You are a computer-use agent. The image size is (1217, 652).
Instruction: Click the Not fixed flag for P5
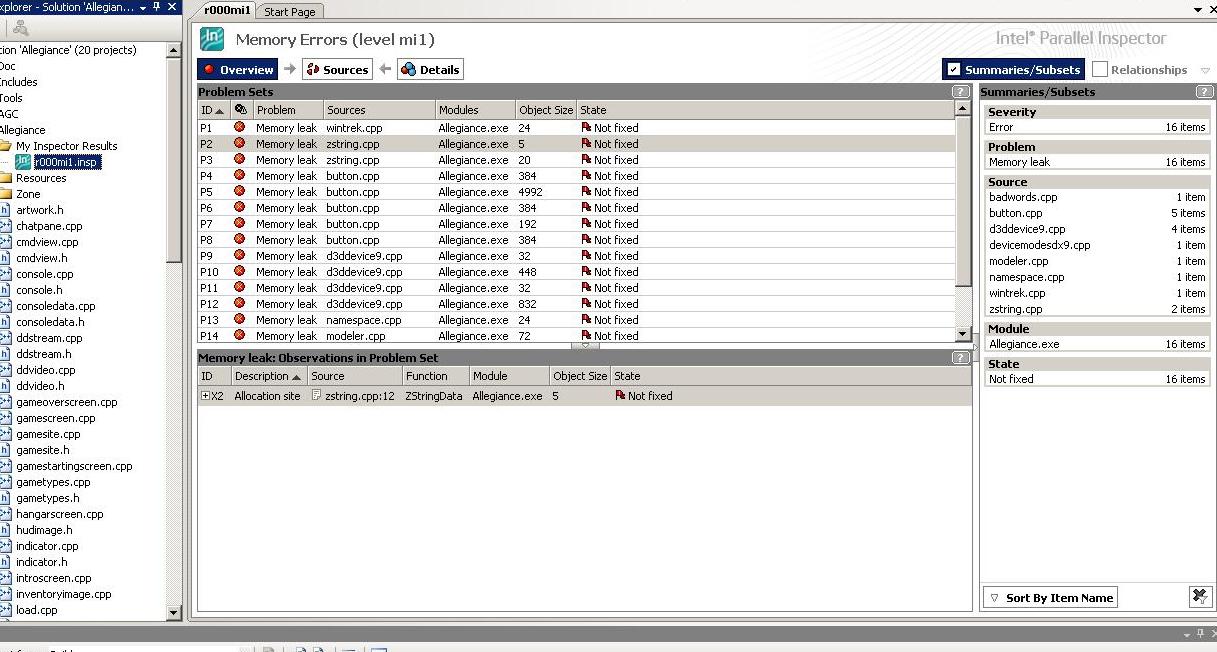[x=587, y=192]
